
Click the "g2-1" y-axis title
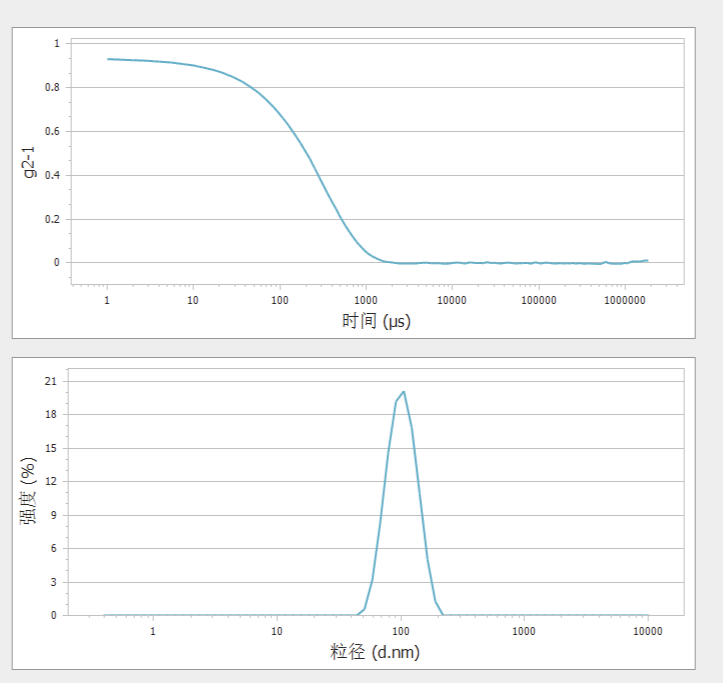tap(29, 162)
